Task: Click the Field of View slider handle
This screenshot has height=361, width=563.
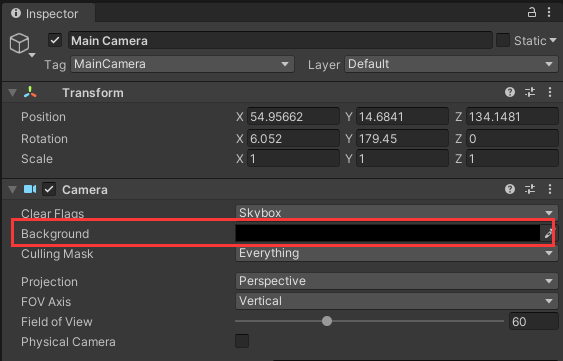Action: pyautogui.click(x=327, y=321)
